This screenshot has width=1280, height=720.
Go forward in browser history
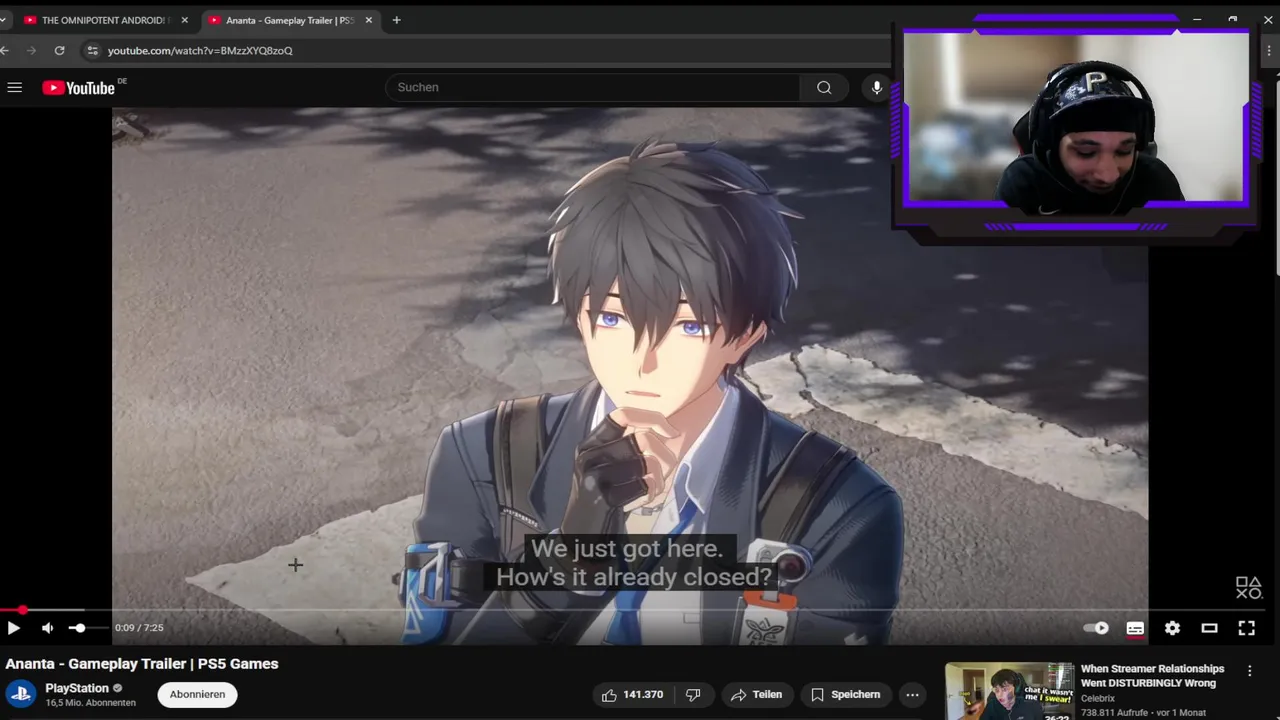click(32, 50)
